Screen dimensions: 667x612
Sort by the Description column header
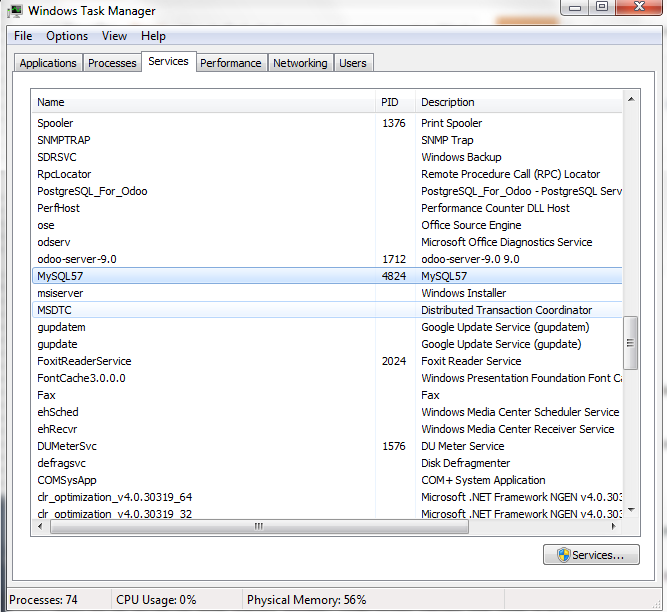click(x=519, y=102)
